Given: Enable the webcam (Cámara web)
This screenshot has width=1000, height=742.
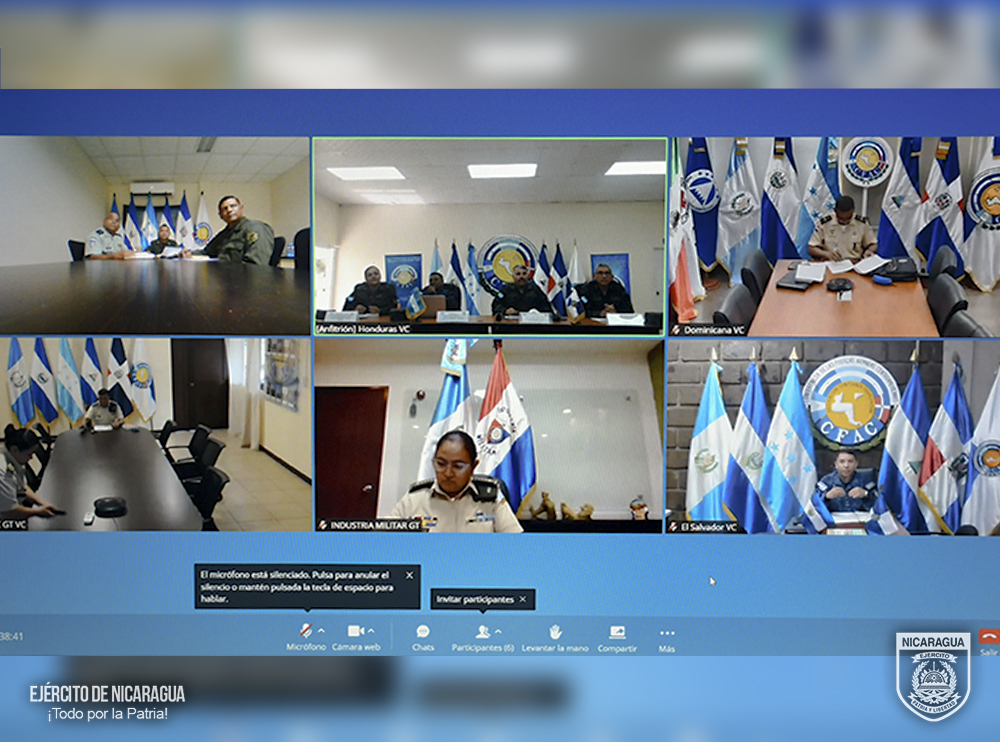Looking at the screenshot, I should (357, 631).
